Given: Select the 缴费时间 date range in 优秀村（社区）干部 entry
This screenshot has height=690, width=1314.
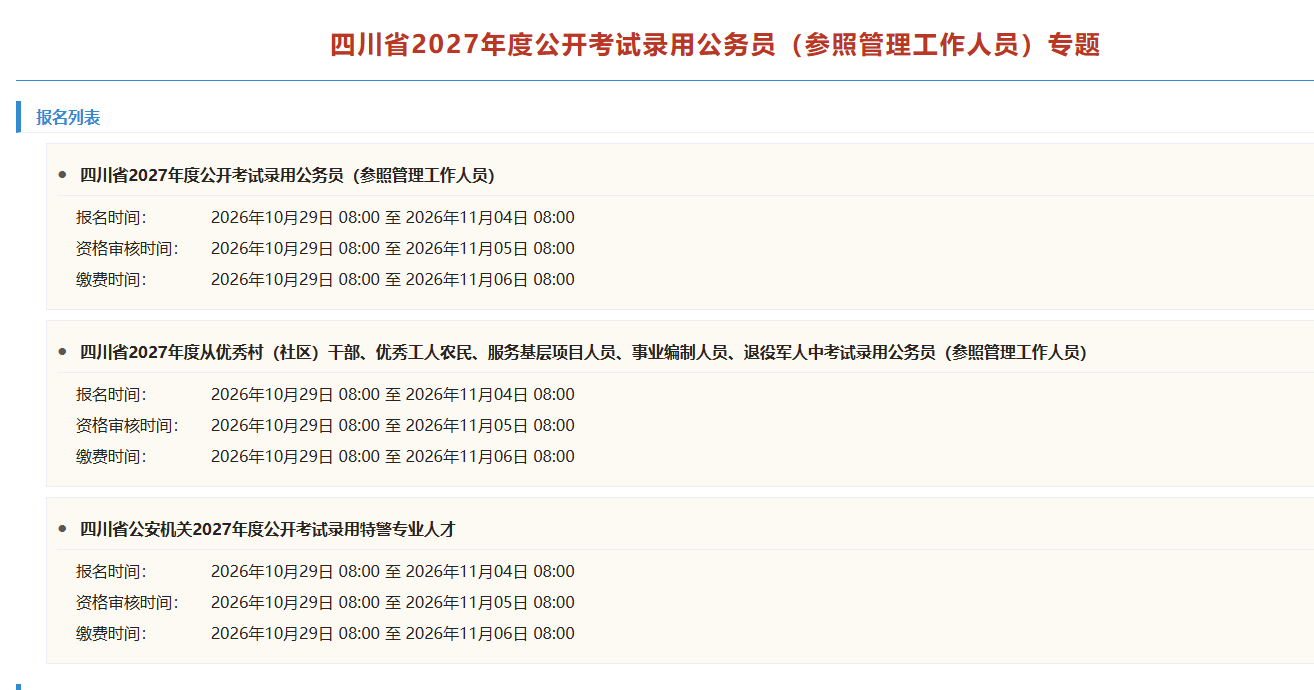Looking at the screenshot, I should coord(393,457).
